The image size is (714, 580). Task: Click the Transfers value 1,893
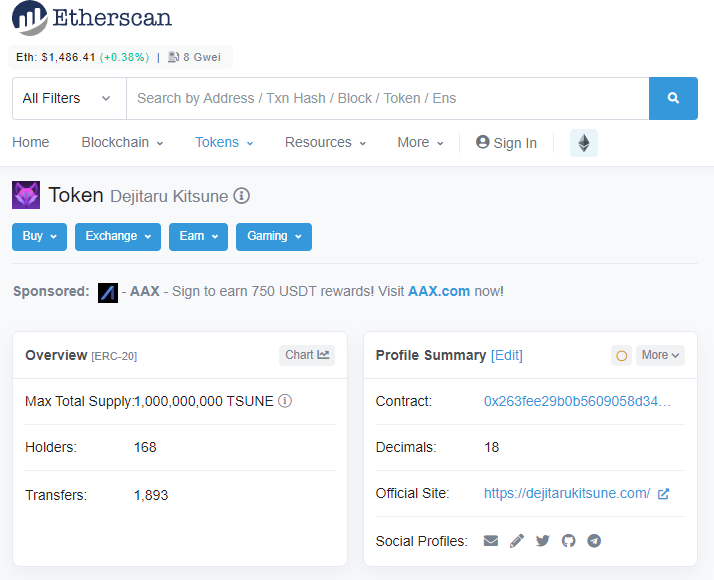(151, 495)
